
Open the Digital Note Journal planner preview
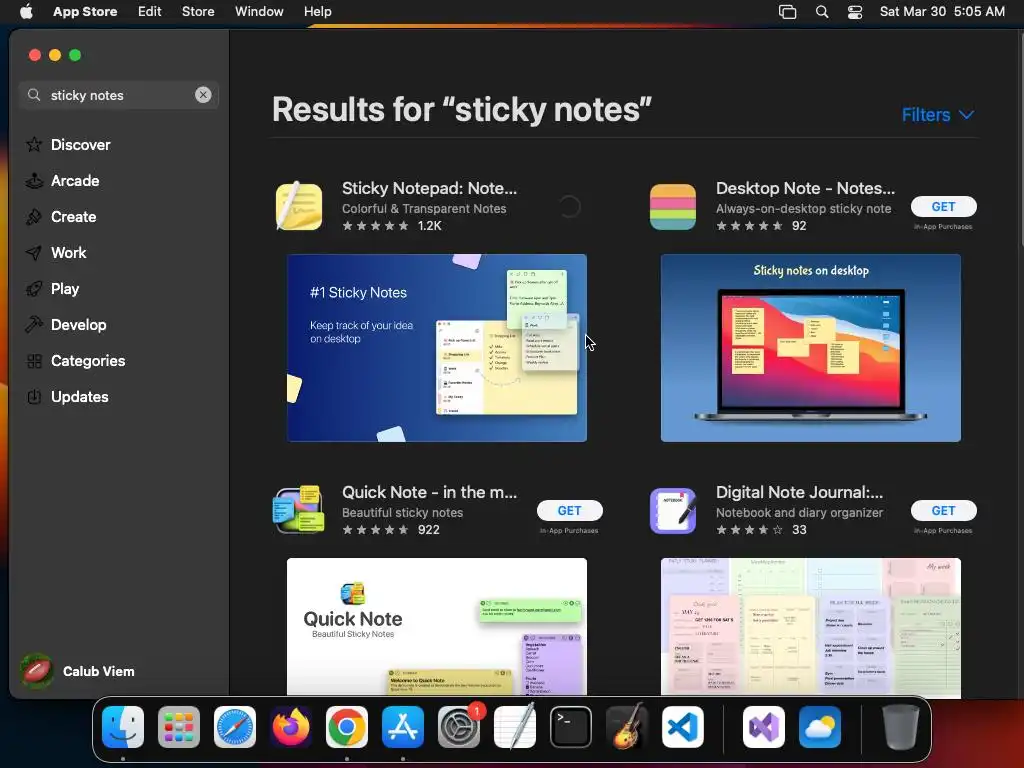click(x=810, y=627)
